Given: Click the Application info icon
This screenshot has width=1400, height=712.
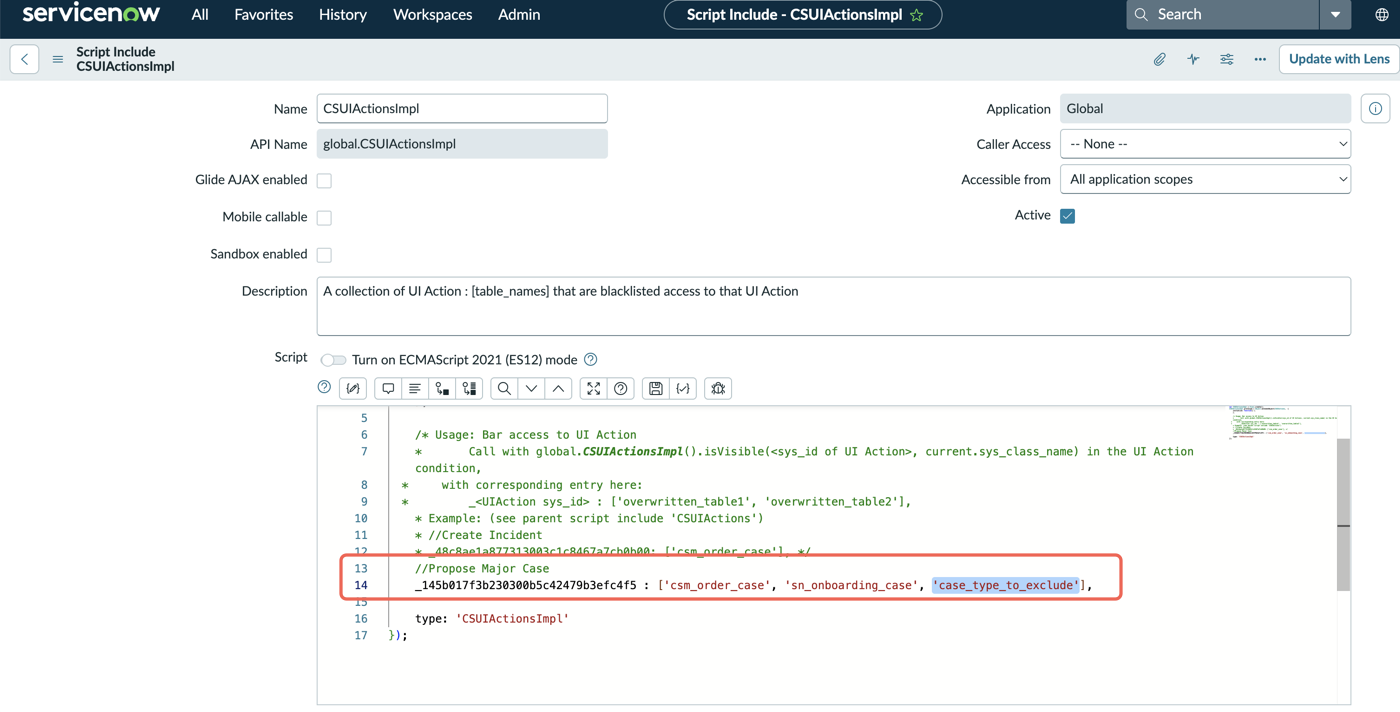Looking at the screenshot, I should pos(1376,108).
